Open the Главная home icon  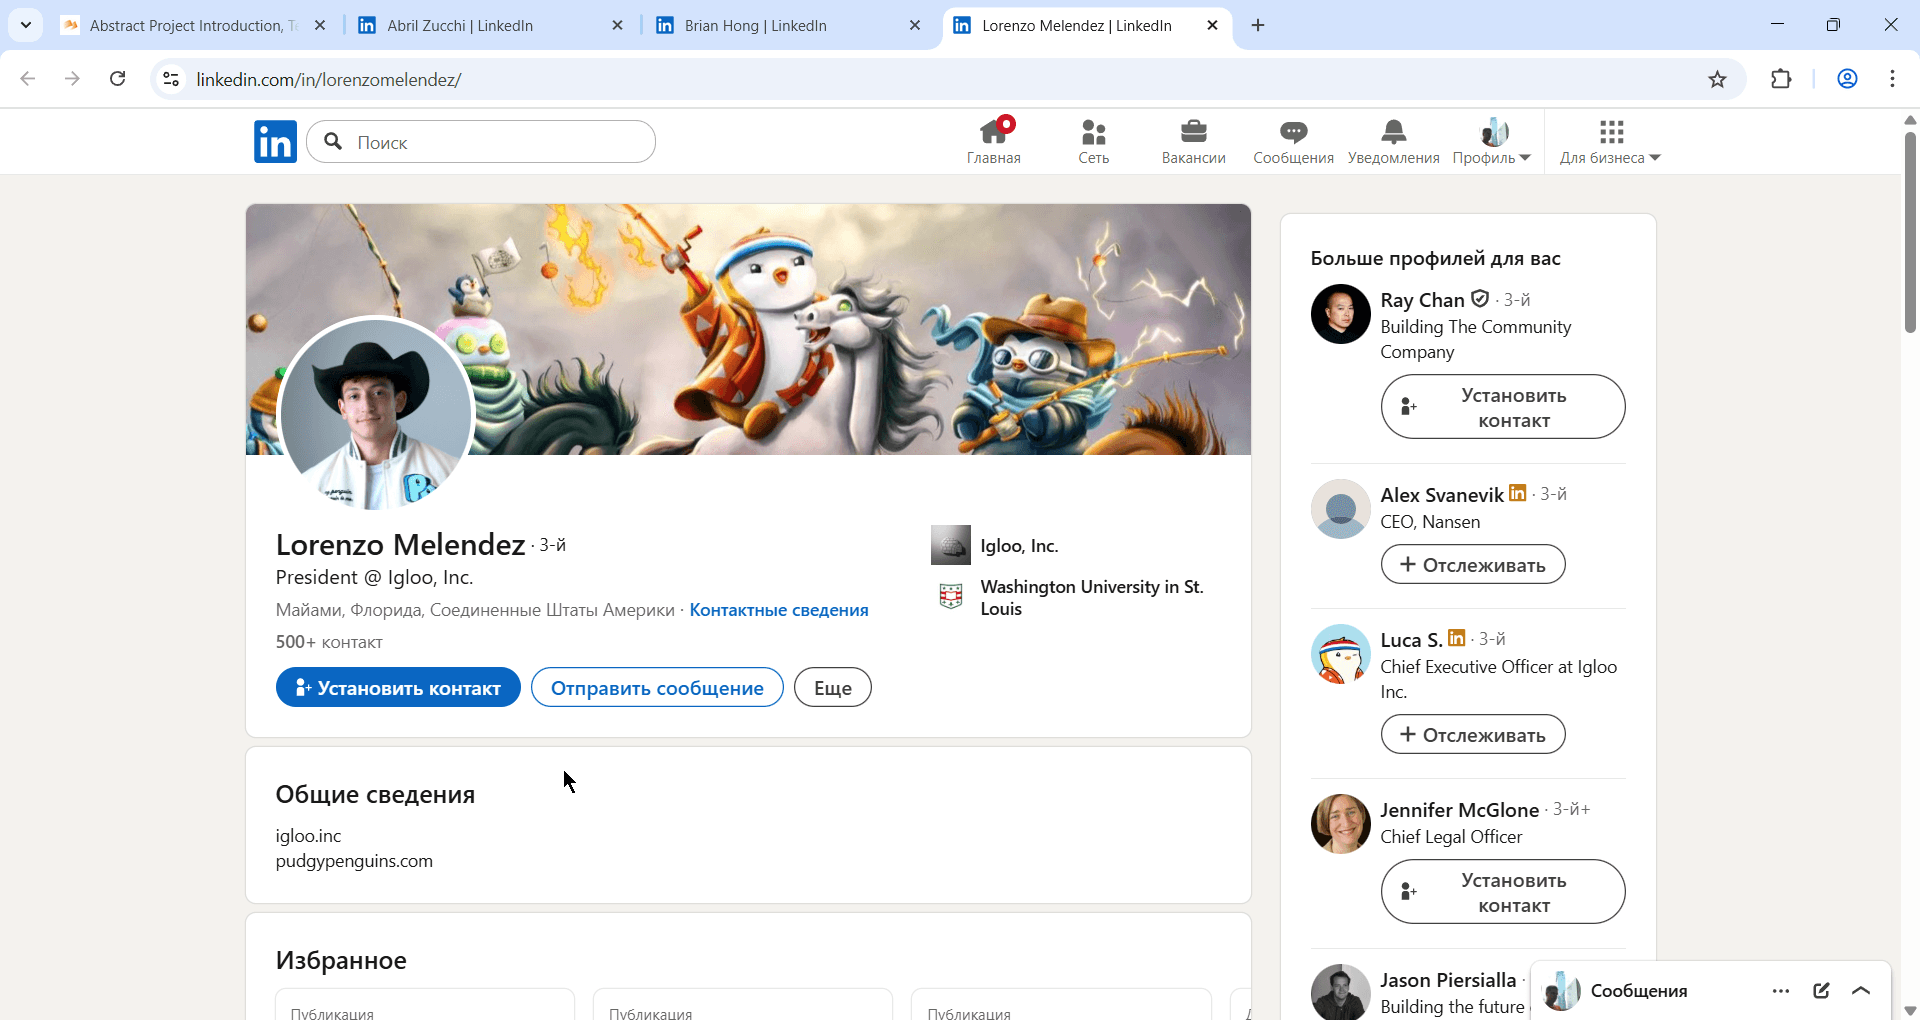tap(994, 141)
